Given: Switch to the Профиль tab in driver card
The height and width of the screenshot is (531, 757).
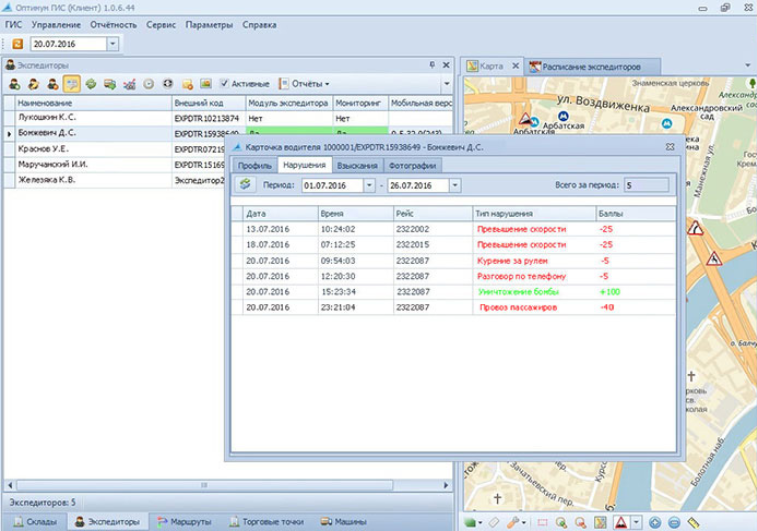Looking at the screenshot, I should point(254,166).
